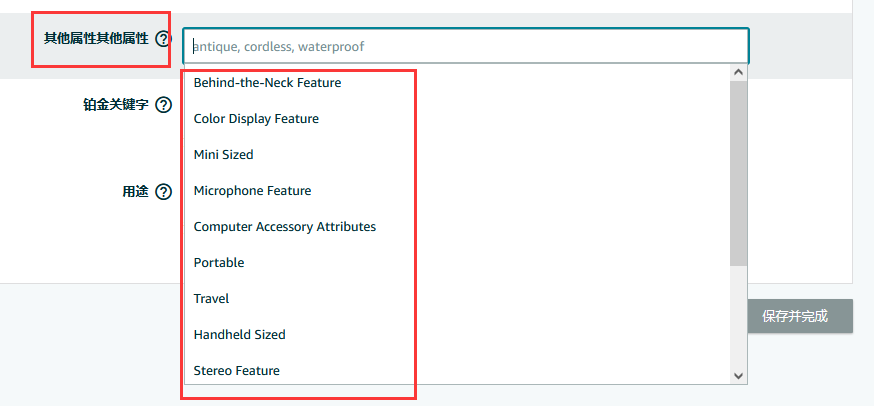Viewport: 874px width, 406px height.
Task: Click help icon next to 铂金关键字
Action: click(163, 105)
